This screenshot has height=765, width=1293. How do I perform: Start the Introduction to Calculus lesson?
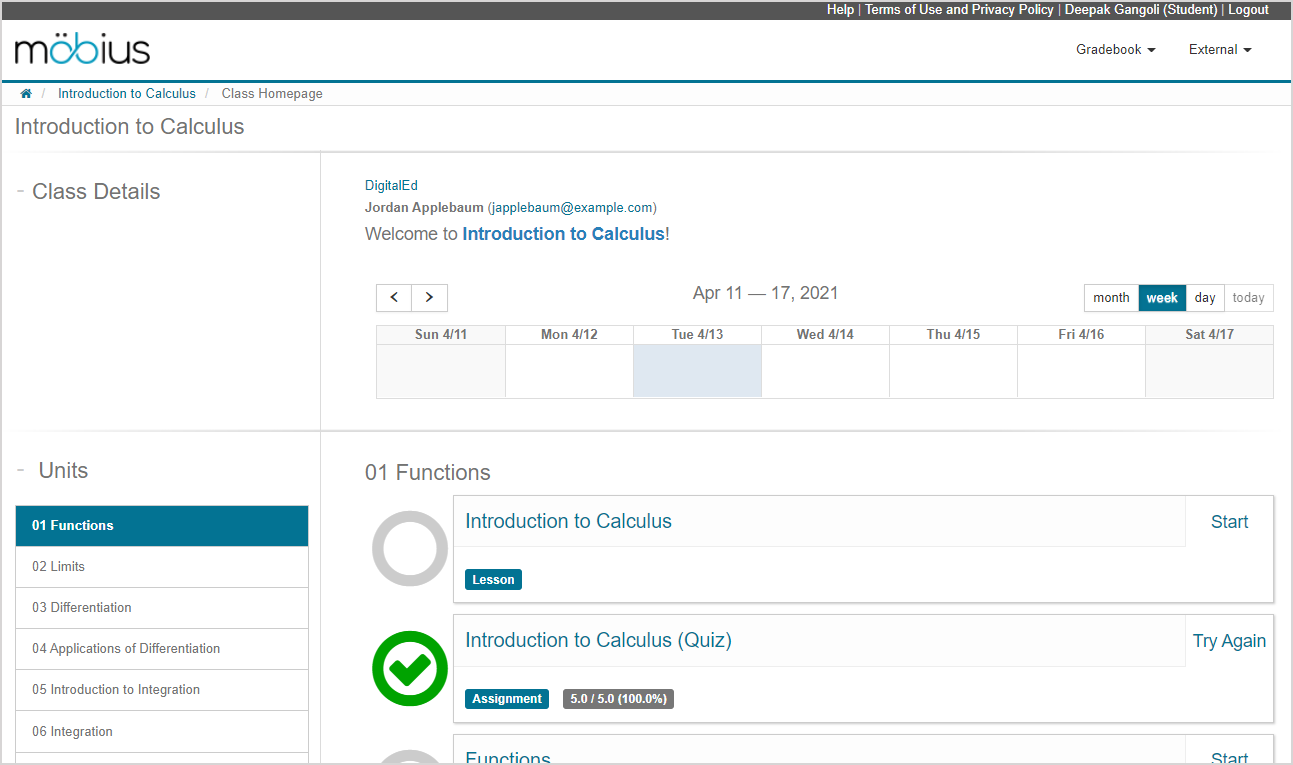(x=1229, y=522)
